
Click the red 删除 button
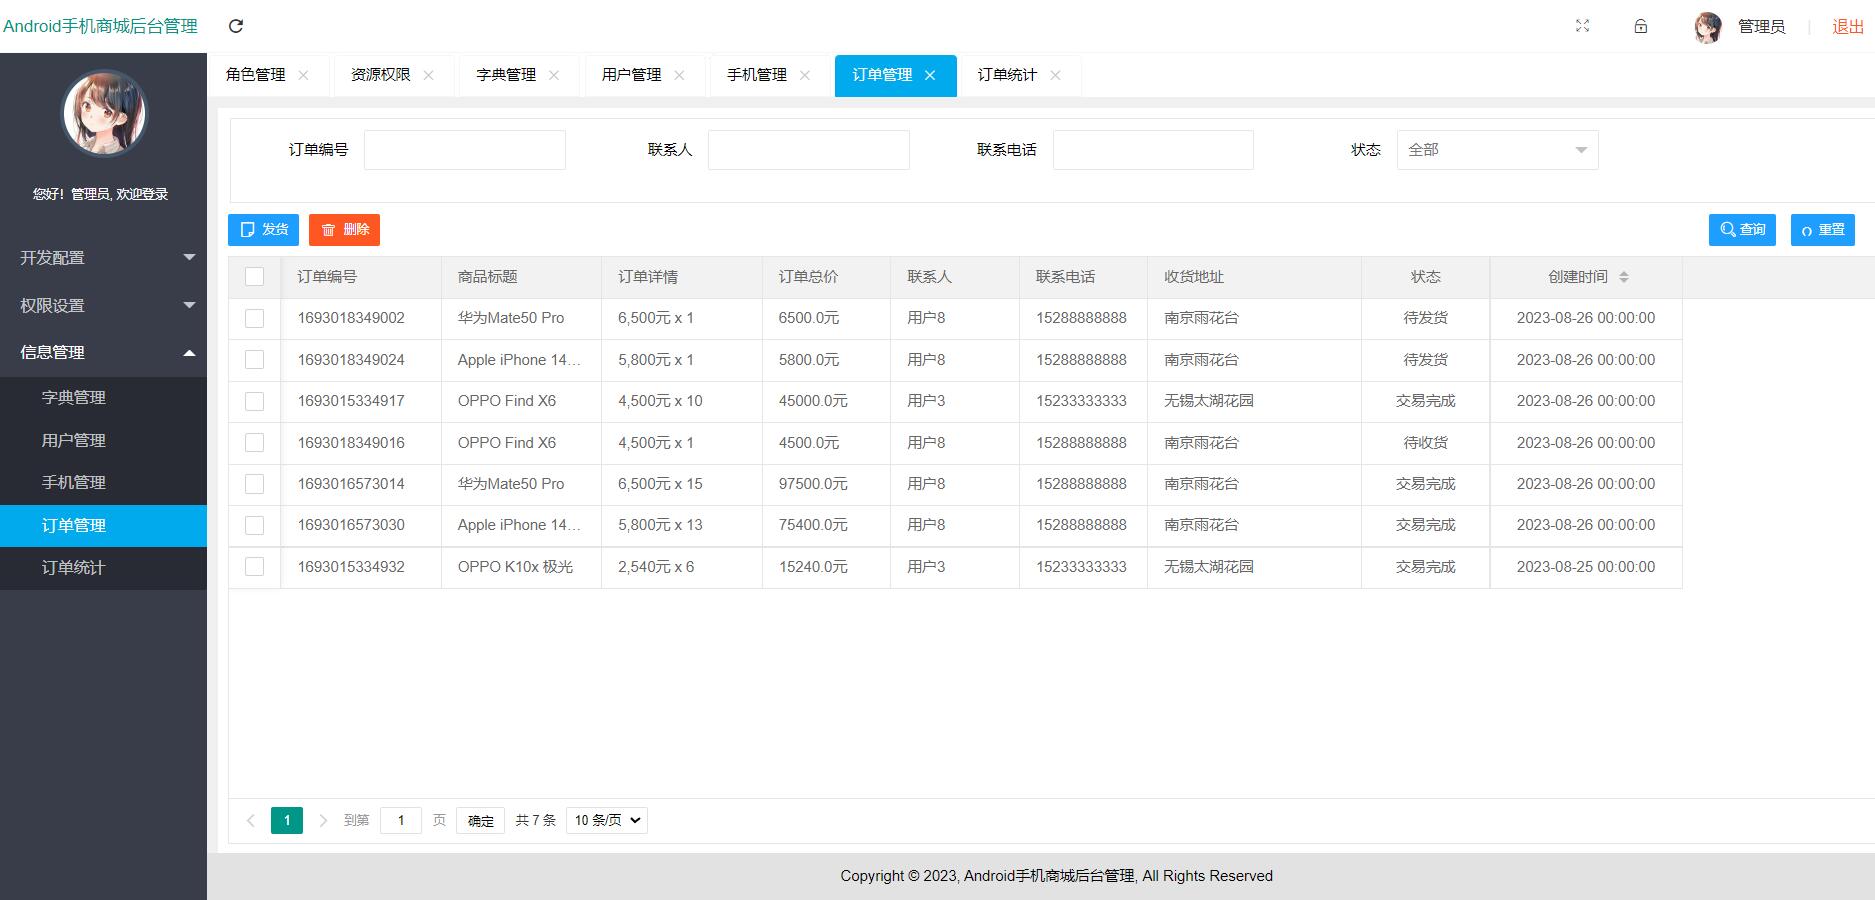344,230
